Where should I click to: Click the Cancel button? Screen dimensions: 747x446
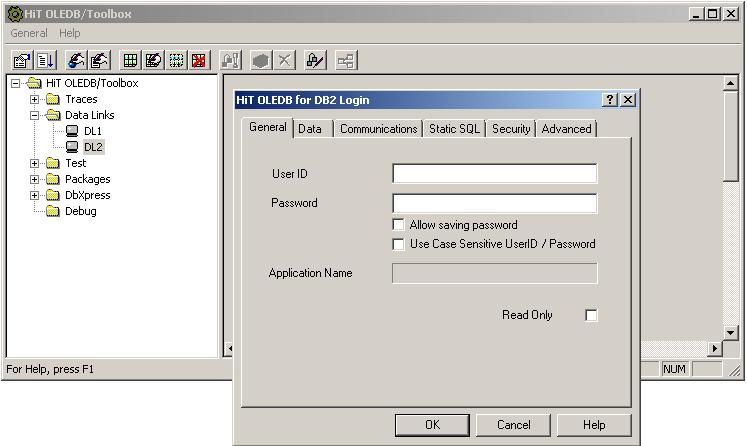[513, 425]
